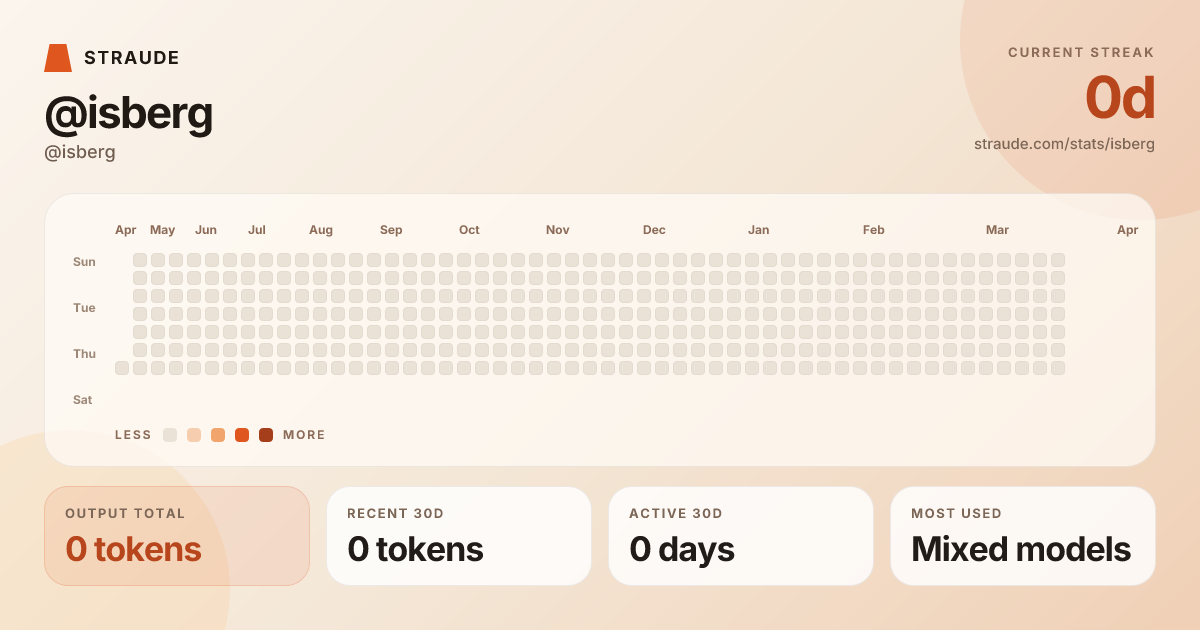Click the large @isberg username heading
This screenshot has width=1200, height=630.
click(x=129, y=114)
